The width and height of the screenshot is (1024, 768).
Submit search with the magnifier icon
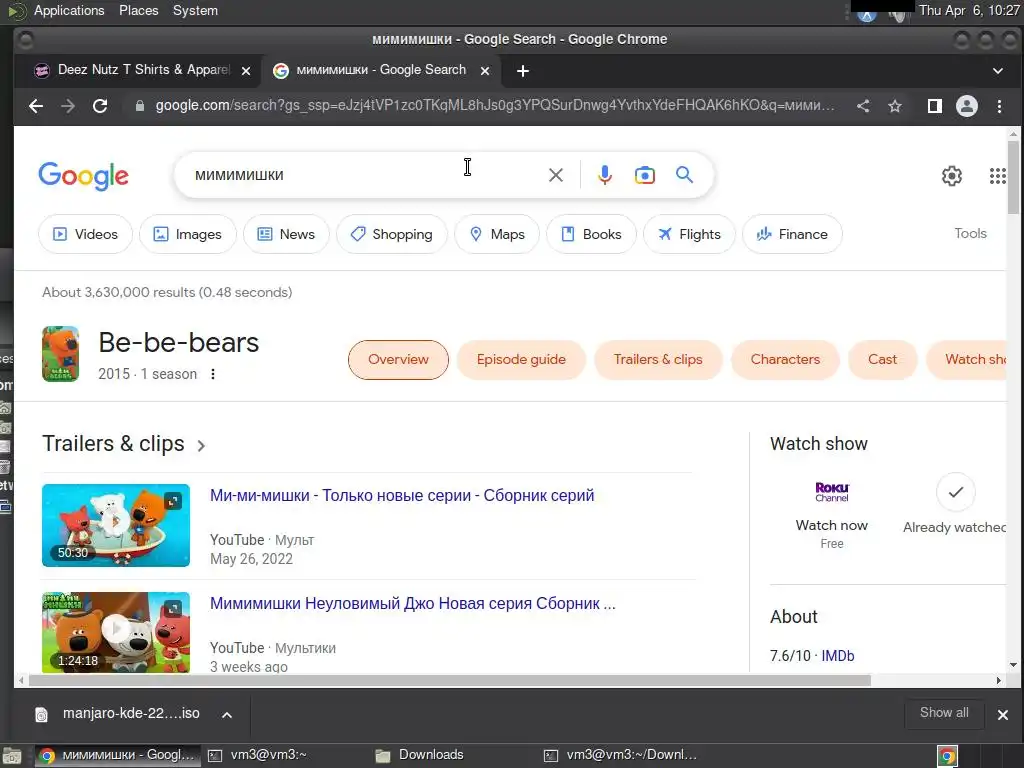coord(684,175)
